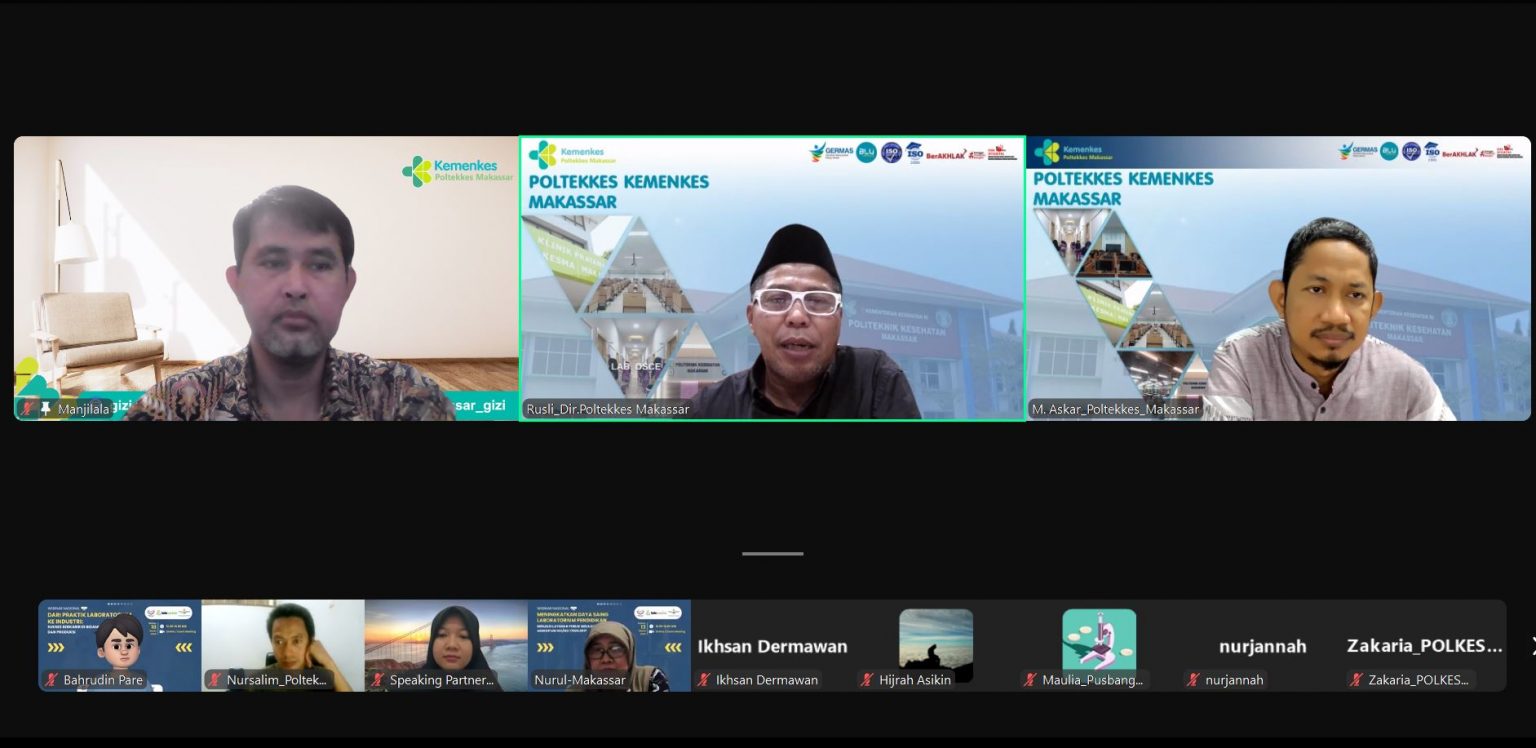
Task: Click the Maulia_Pusbang... name label
Action: 1092,680
